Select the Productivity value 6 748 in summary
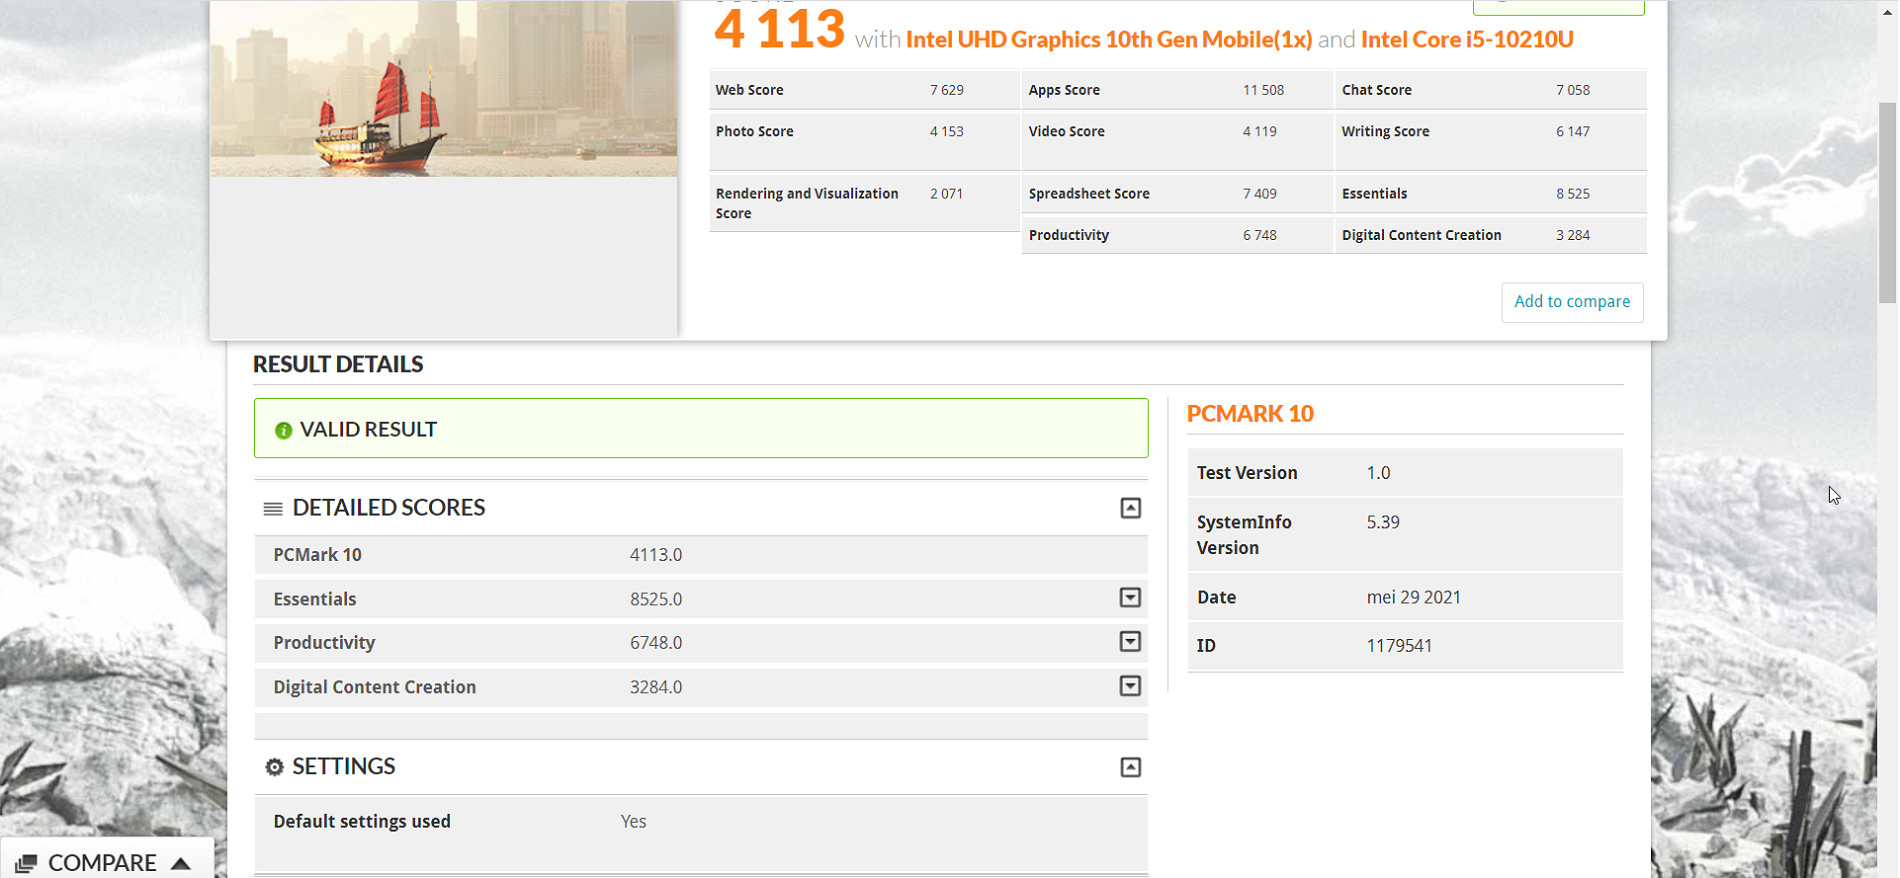The height and width of the screenshot is (878, 1900). pyautogui.click(x=1259, y=235)
